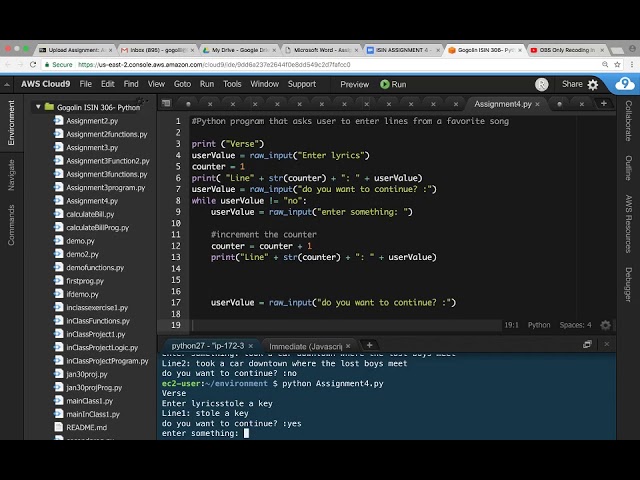The width and height of the screenshot is (640, 480).
Task: Open the Window menu
Action: coord(264,84)
